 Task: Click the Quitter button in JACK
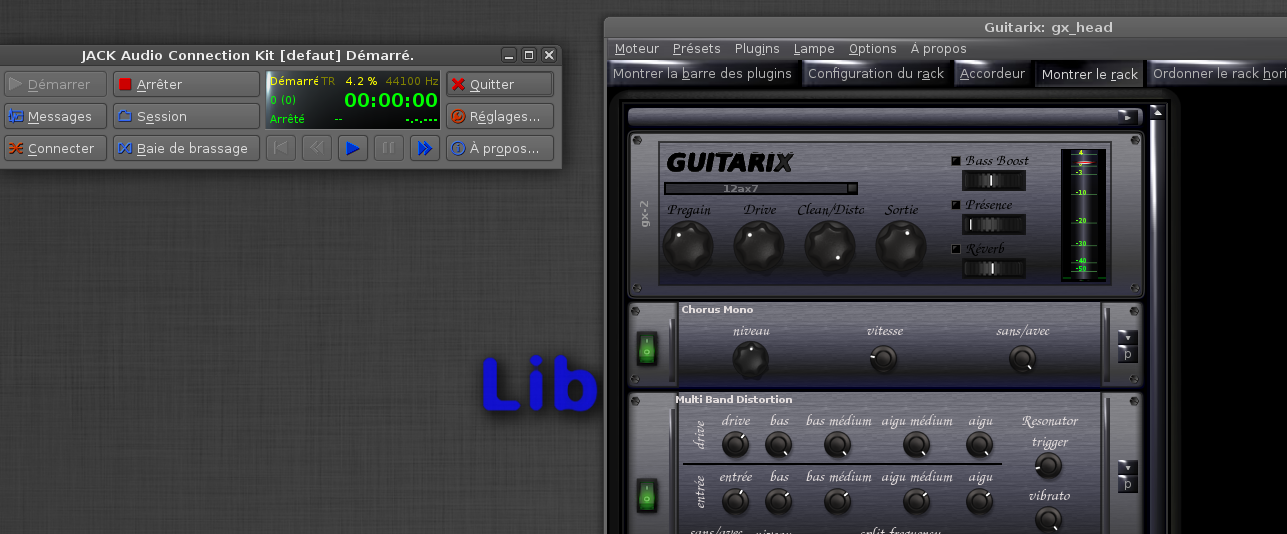point(499,84)
